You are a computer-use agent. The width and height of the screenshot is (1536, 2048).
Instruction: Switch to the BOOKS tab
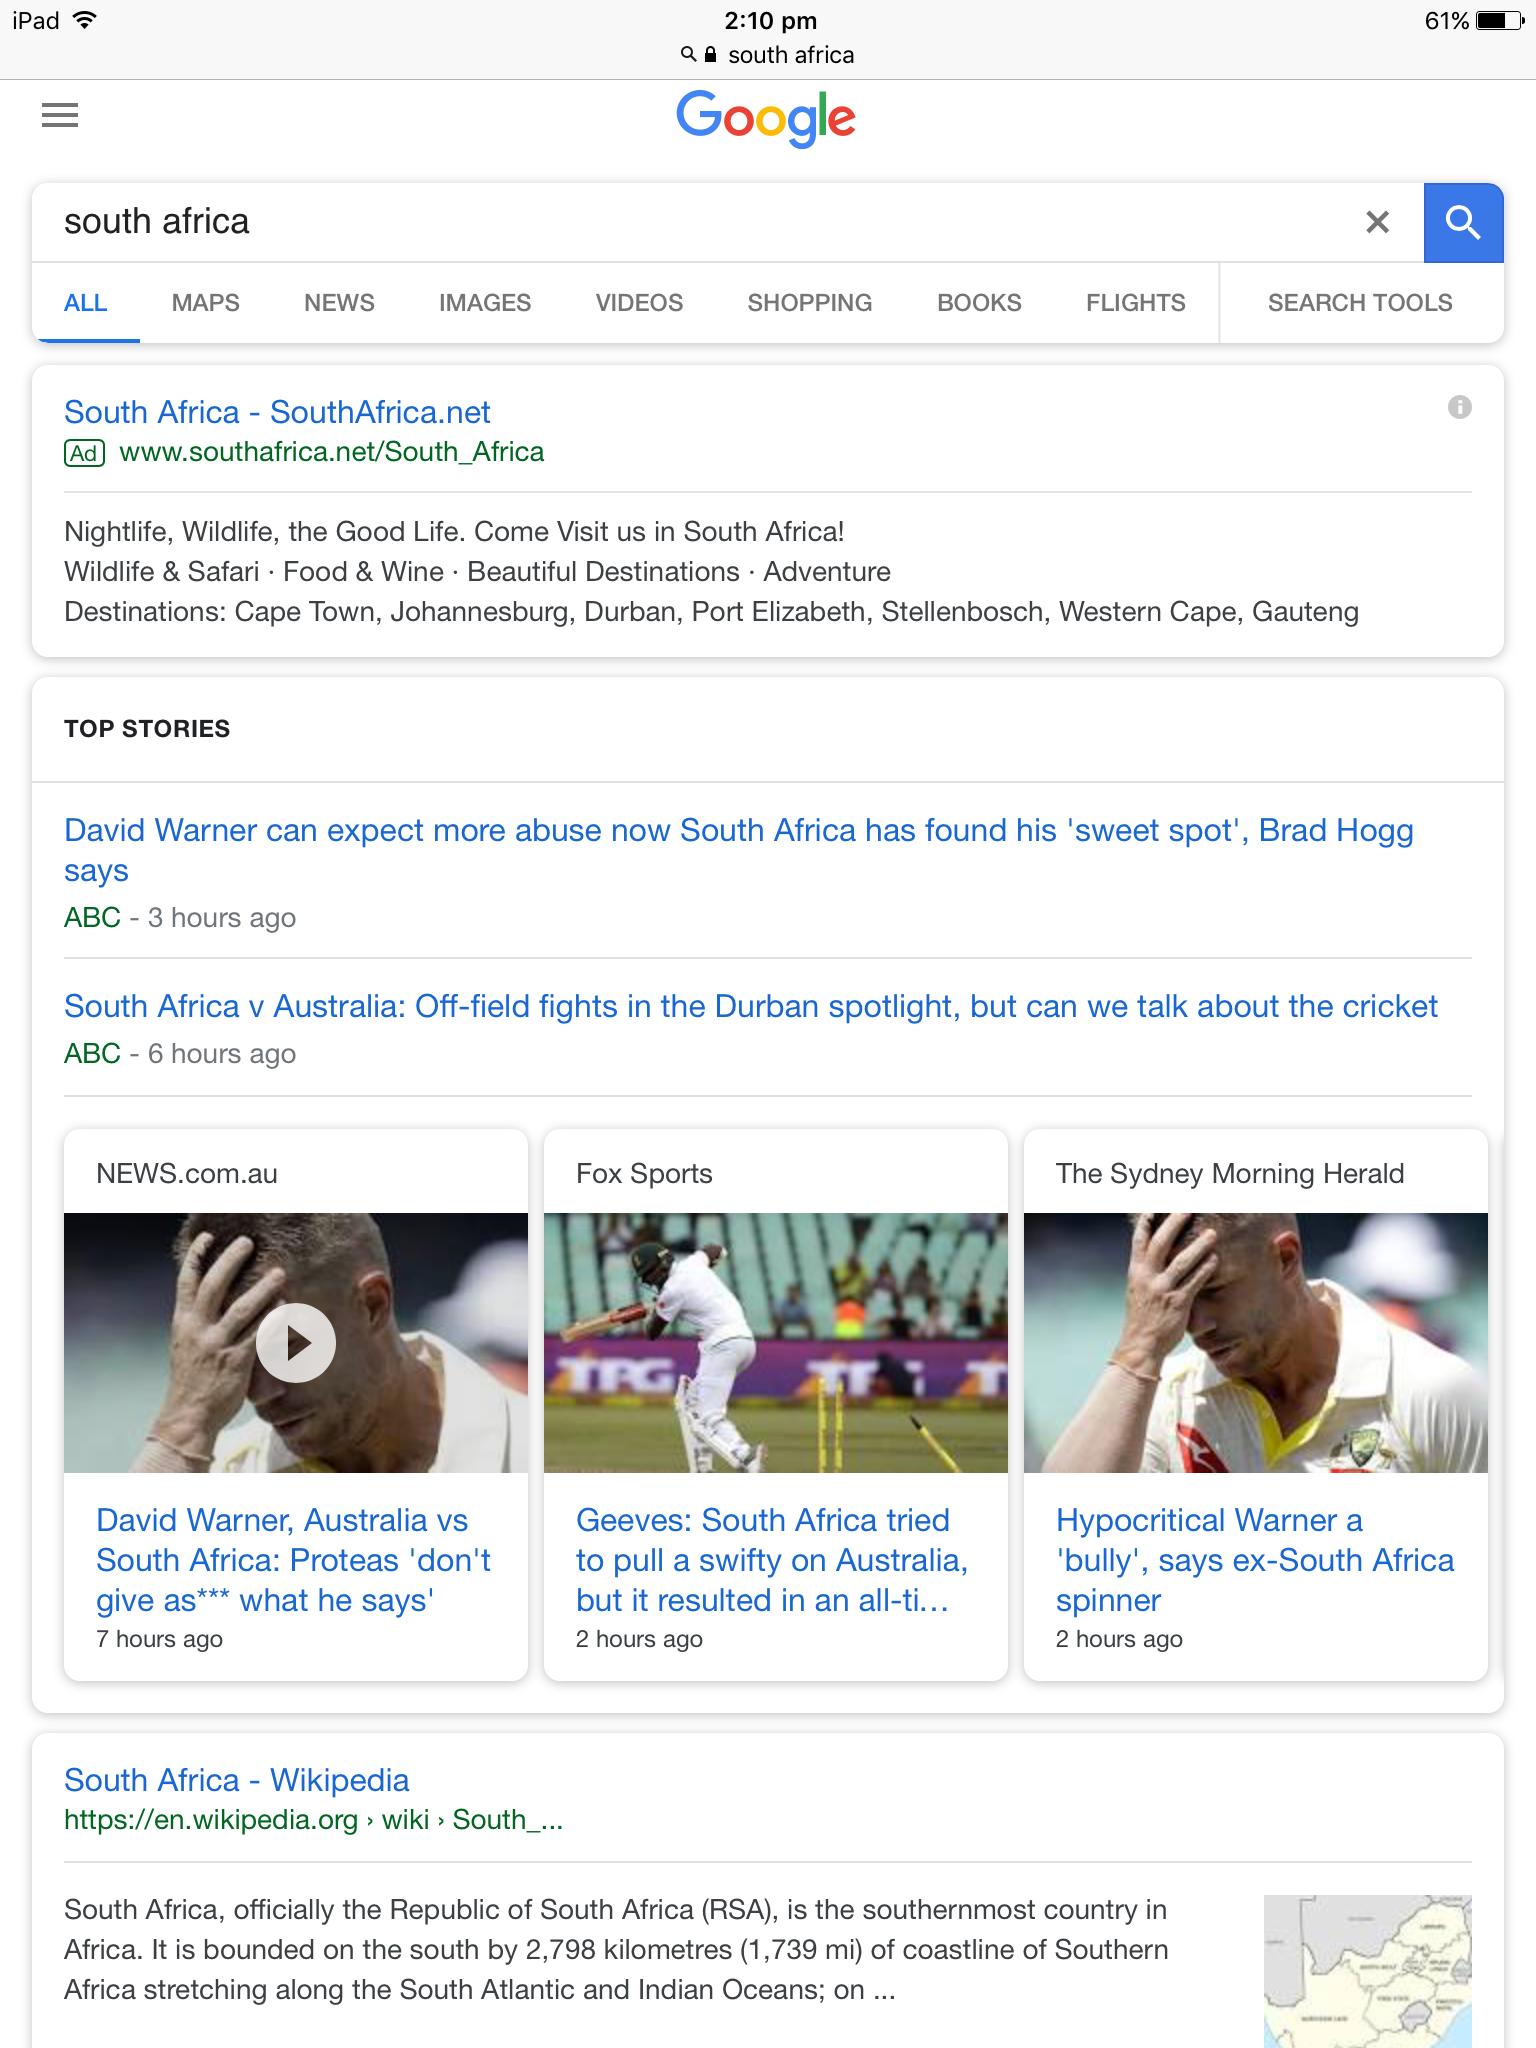[979, 303]
